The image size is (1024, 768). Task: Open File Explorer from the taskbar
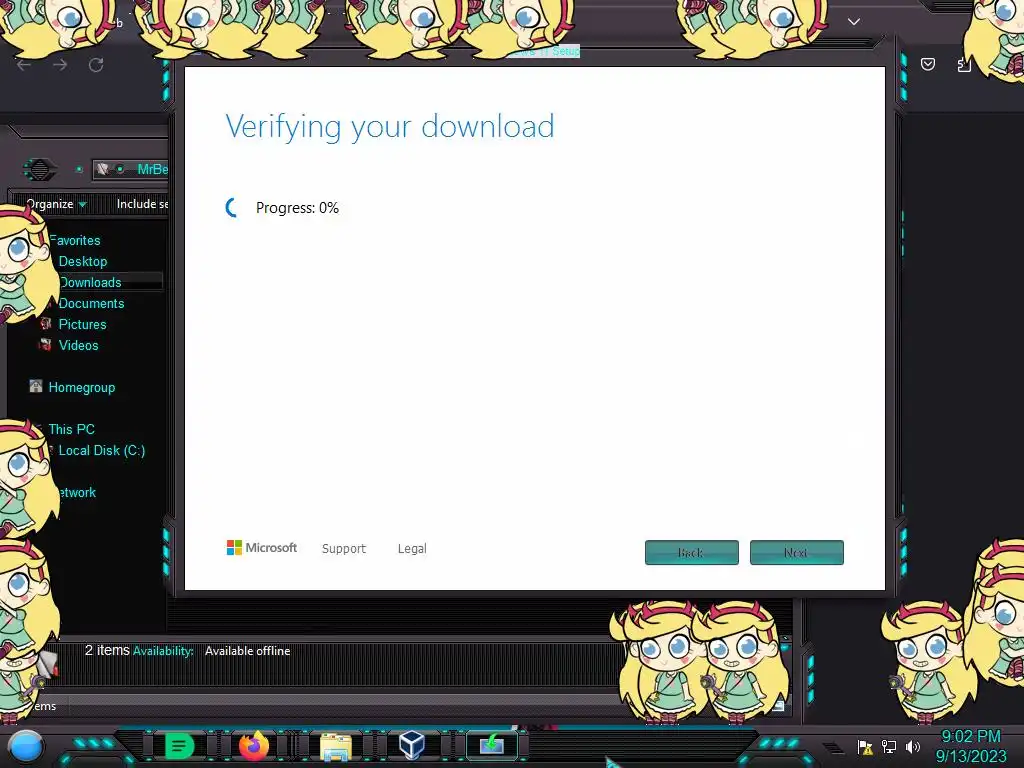click(336, 747)
